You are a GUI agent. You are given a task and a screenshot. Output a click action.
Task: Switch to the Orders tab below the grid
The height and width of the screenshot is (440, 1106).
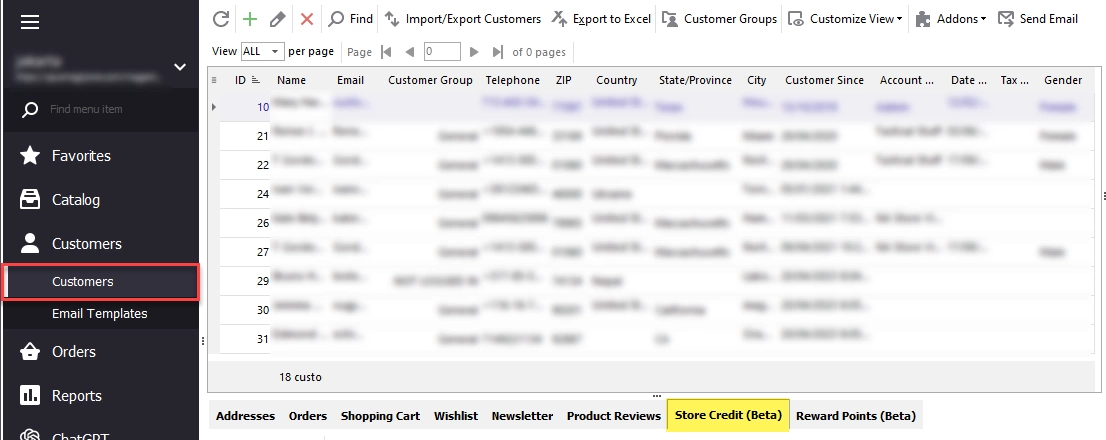click(x=308, y=416)
